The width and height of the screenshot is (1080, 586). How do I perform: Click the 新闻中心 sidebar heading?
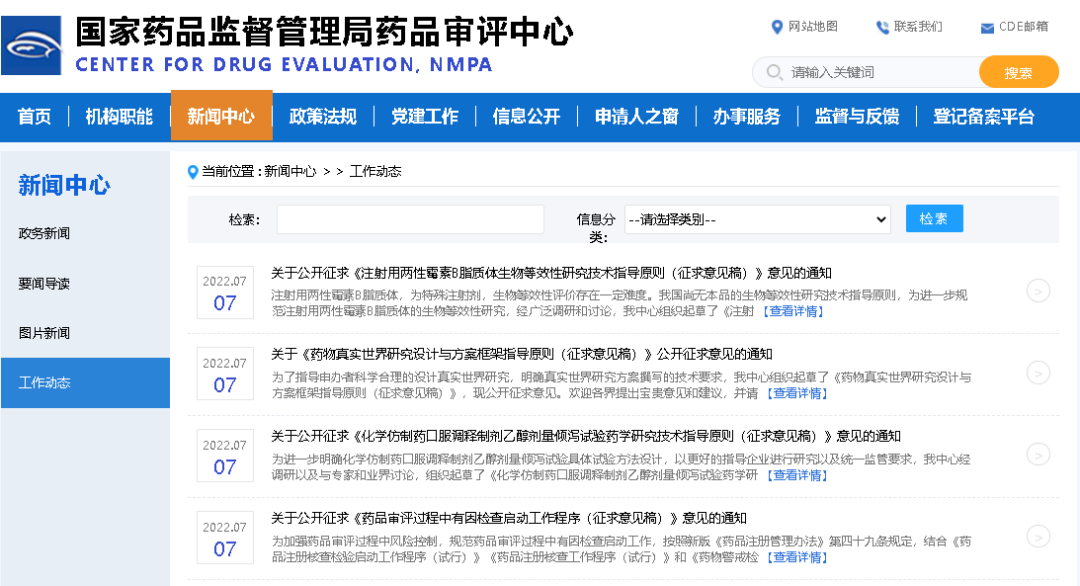[x=64, y=185]
